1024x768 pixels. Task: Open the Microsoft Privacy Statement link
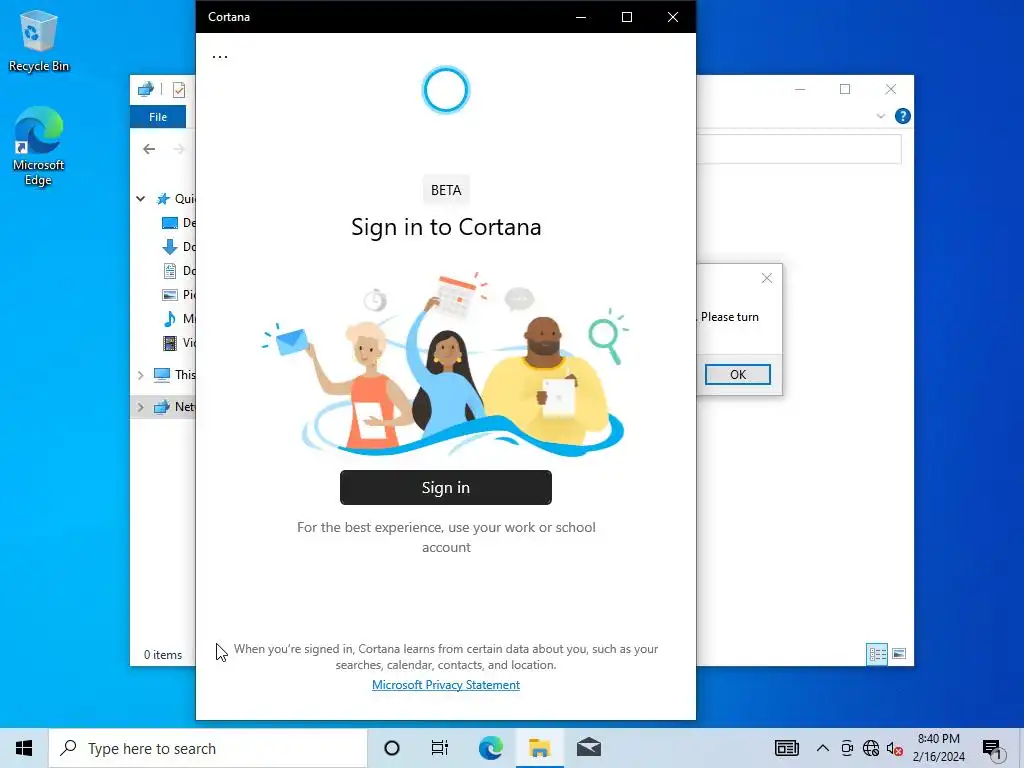pyautogui.click(x=445, y=684)
